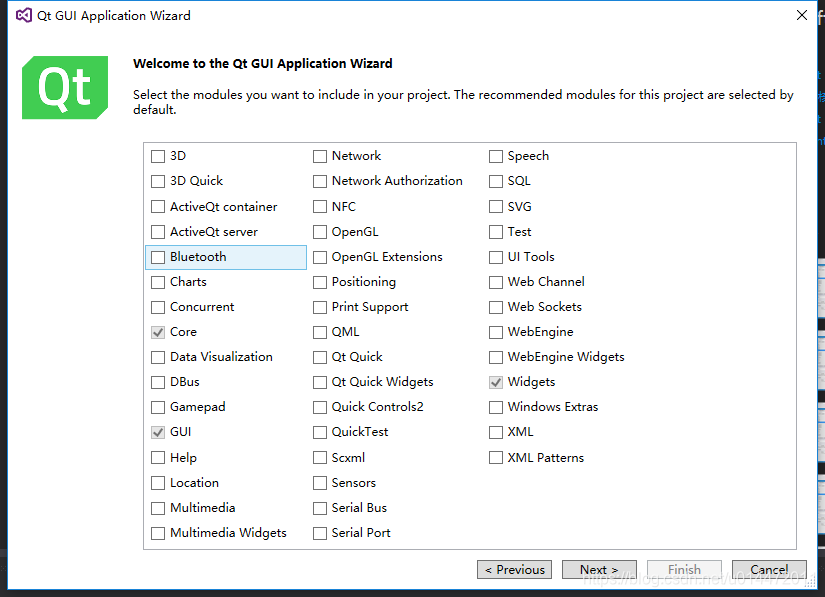
Task: Tick Multimedia Widgets module
Action: click(x=158, y=533)
